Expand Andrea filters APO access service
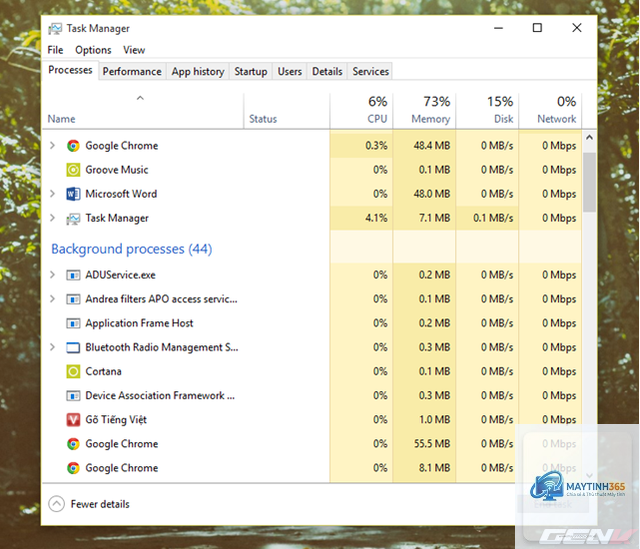Image resolution: width=640 pixels, height=549 pixels. tap(52, 299)
